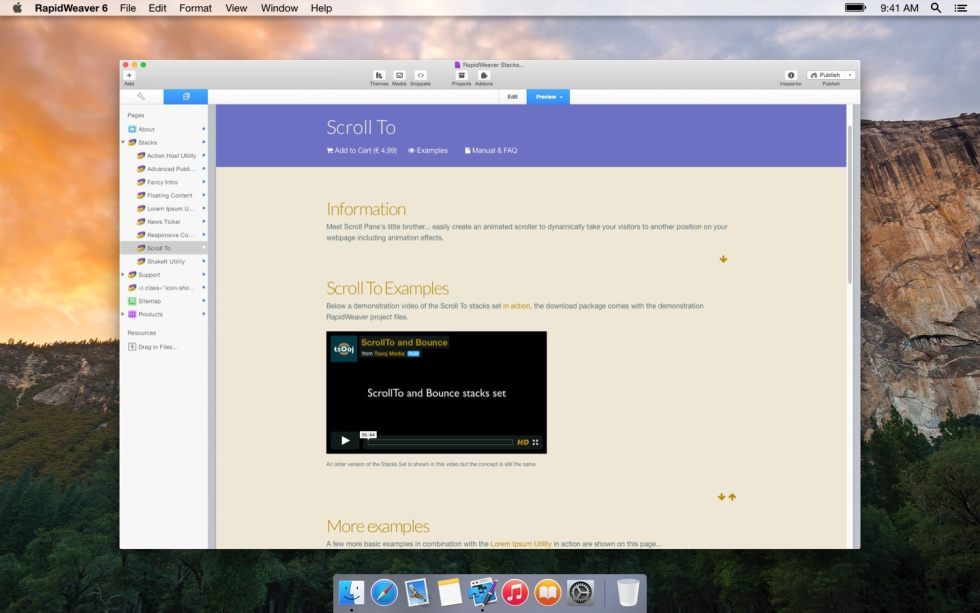Screen dimensions: 980x613
Task: Click the preview vertical scrollbar
Action: [x=850, y=204]
